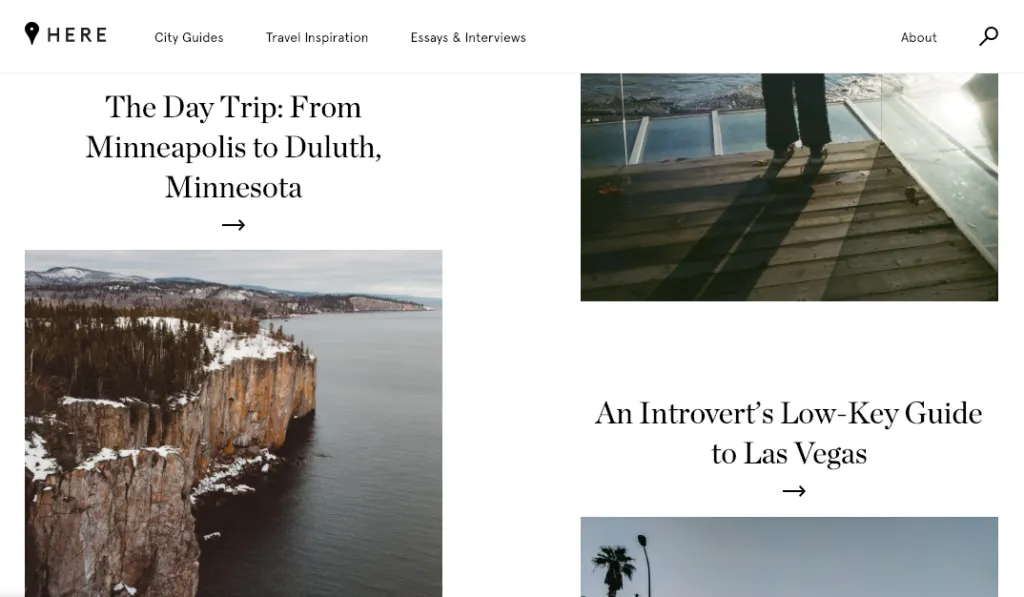
Task: Open An Introvert's Low-Key Guide headline
Action: (788, 434)
